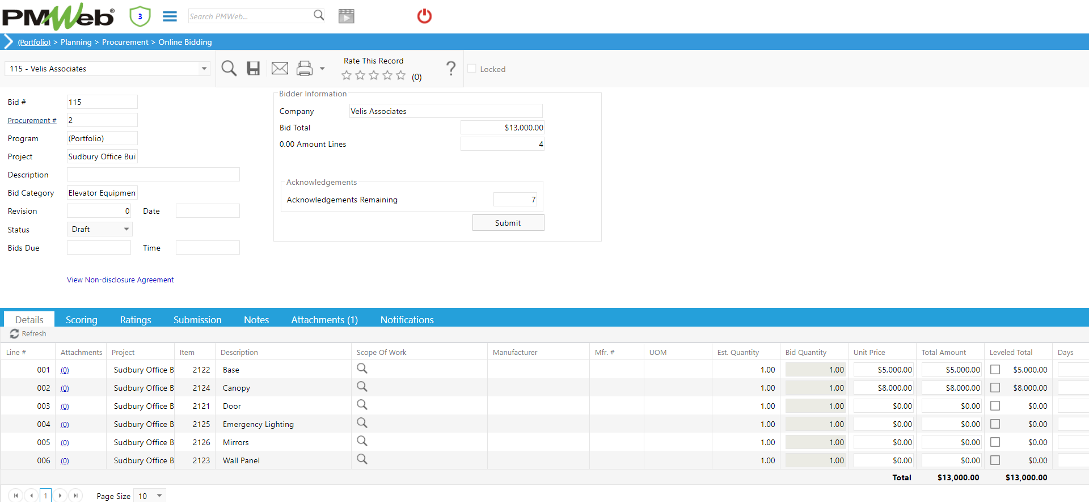Click the PMWeb logo
The image size is (1089, 502).
tap(58, 15)
